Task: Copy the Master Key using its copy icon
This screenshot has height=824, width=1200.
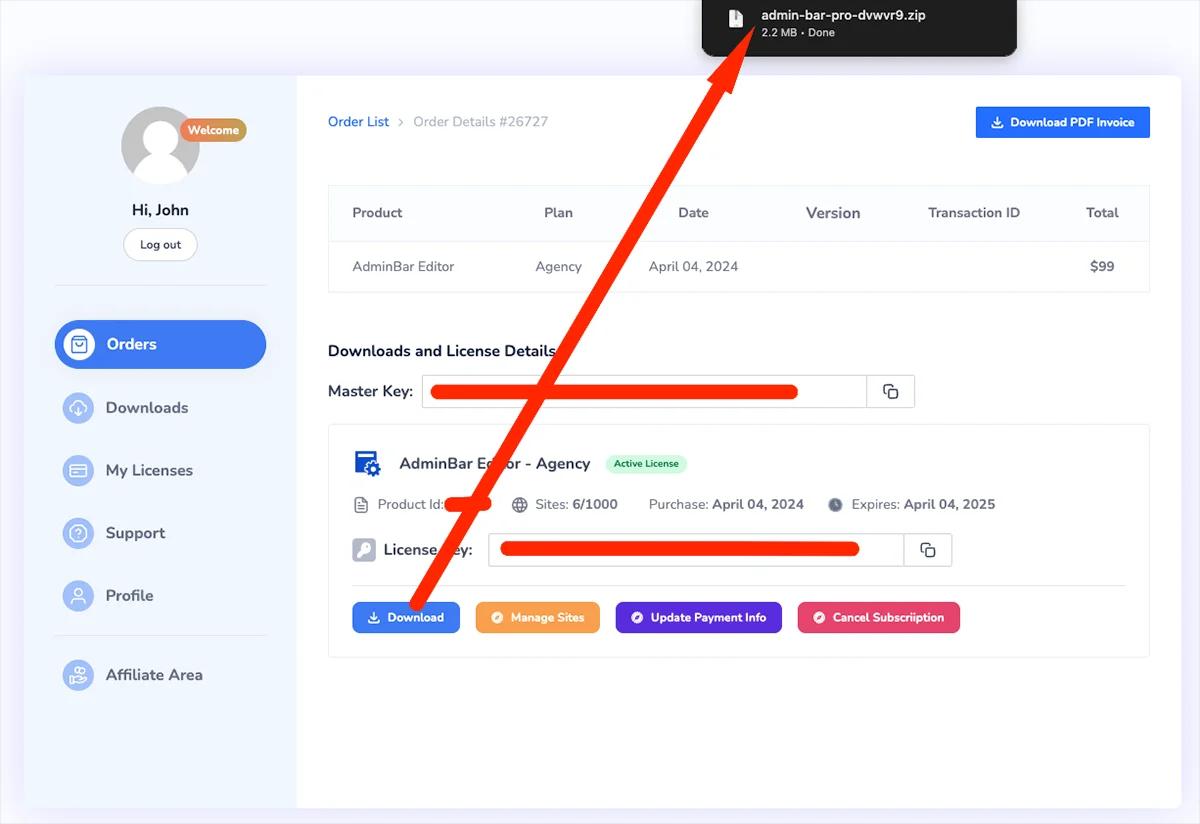Action: pos(890,391)
